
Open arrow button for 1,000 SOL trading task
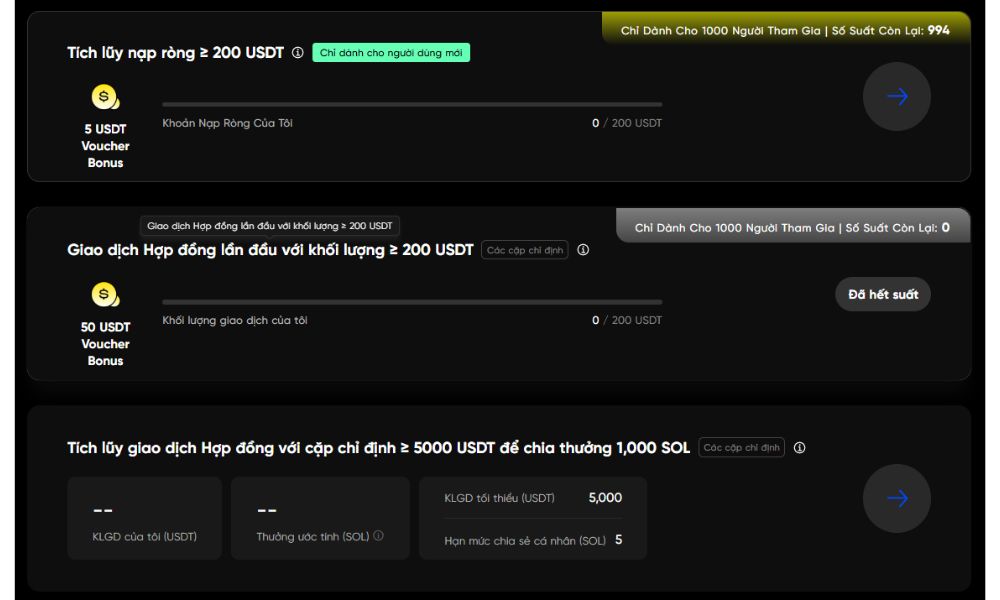click(897, 498)
